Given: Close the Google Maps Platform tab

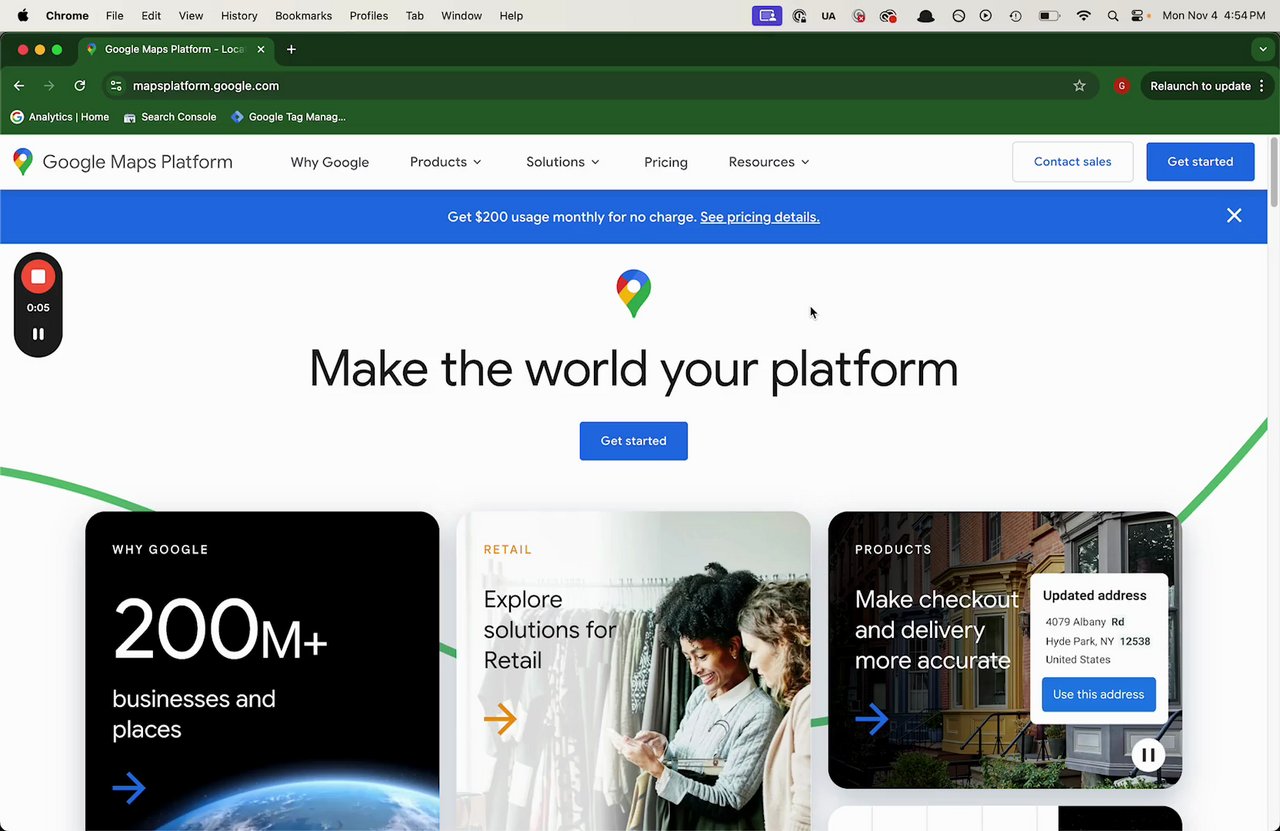Looking at the screenshot, I should (259, 49).
